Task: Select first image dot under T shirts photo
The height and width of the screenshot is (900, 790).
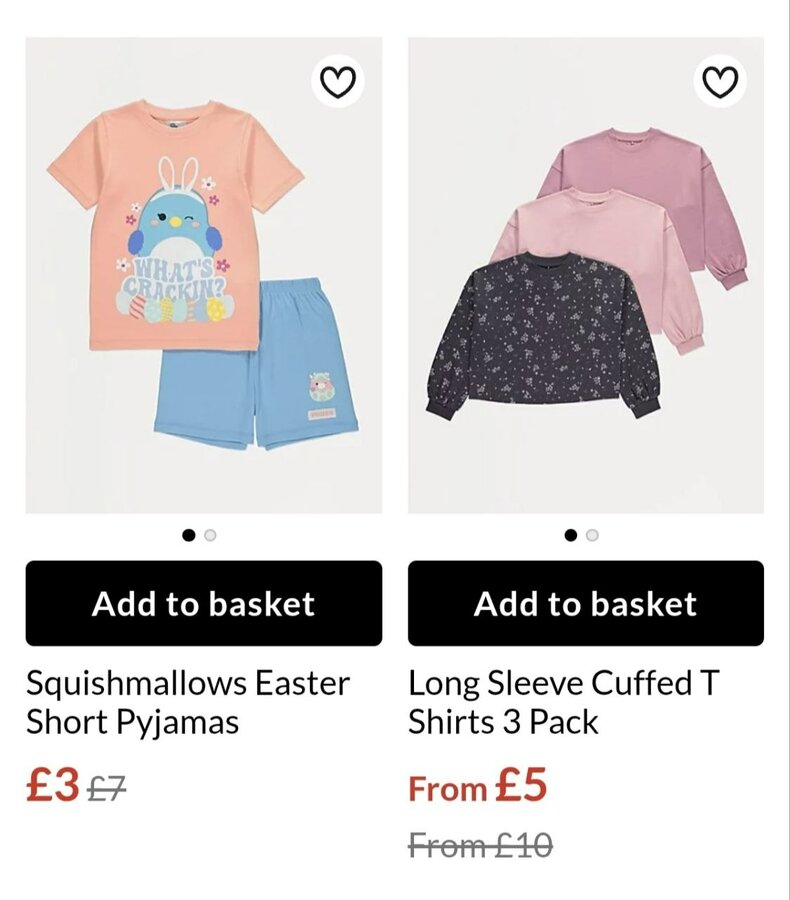Action: 571,535
